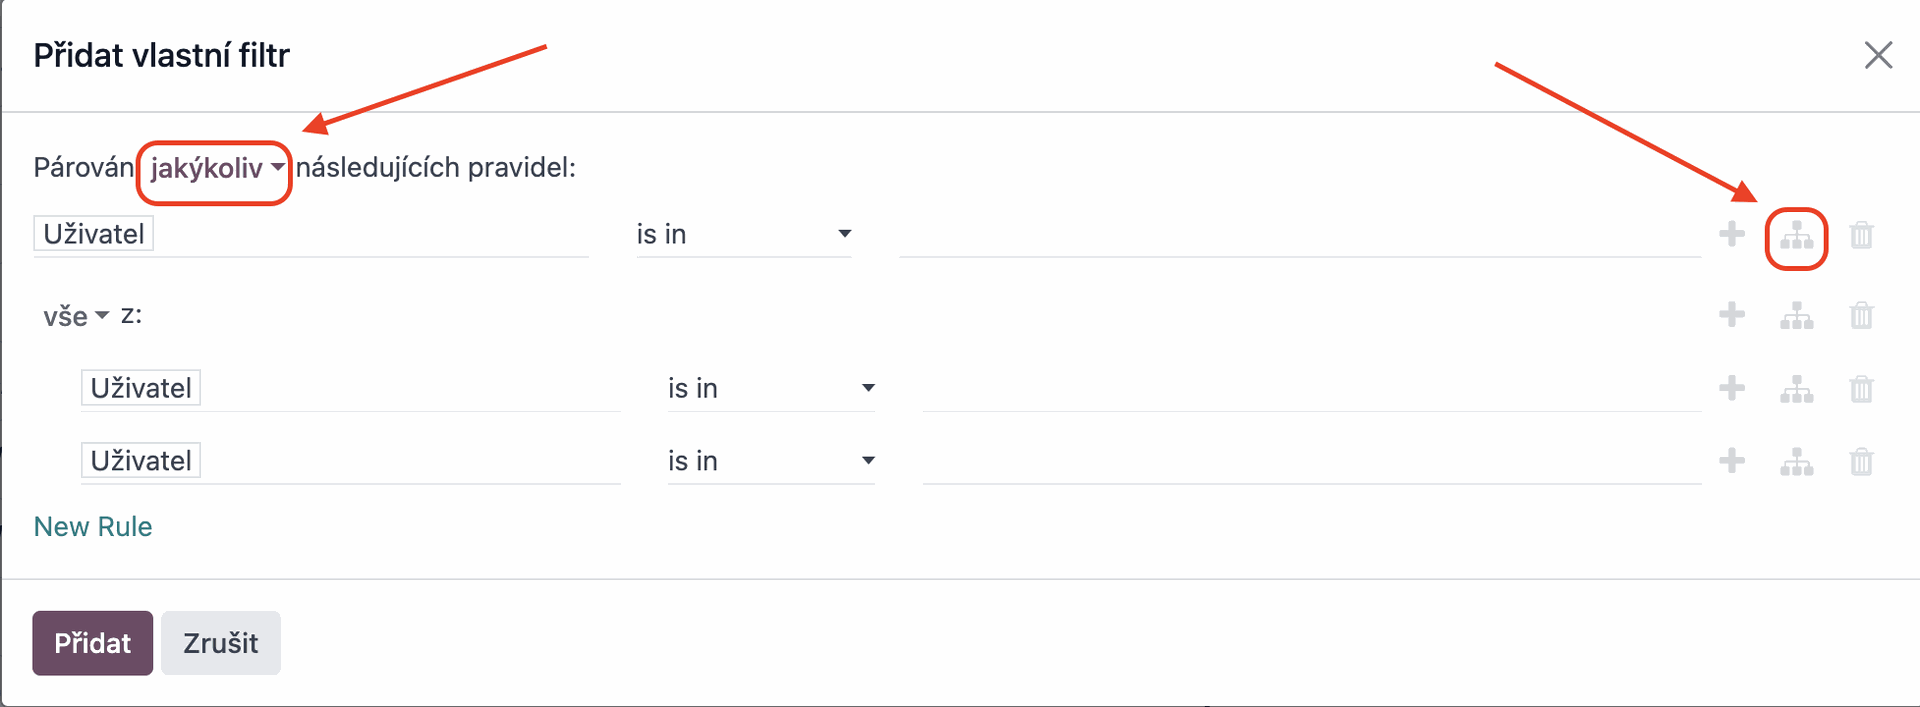Insert a branch on the second Uživatel row
The height and width of the screenshot is (707, 1920).
[1797, 389]
